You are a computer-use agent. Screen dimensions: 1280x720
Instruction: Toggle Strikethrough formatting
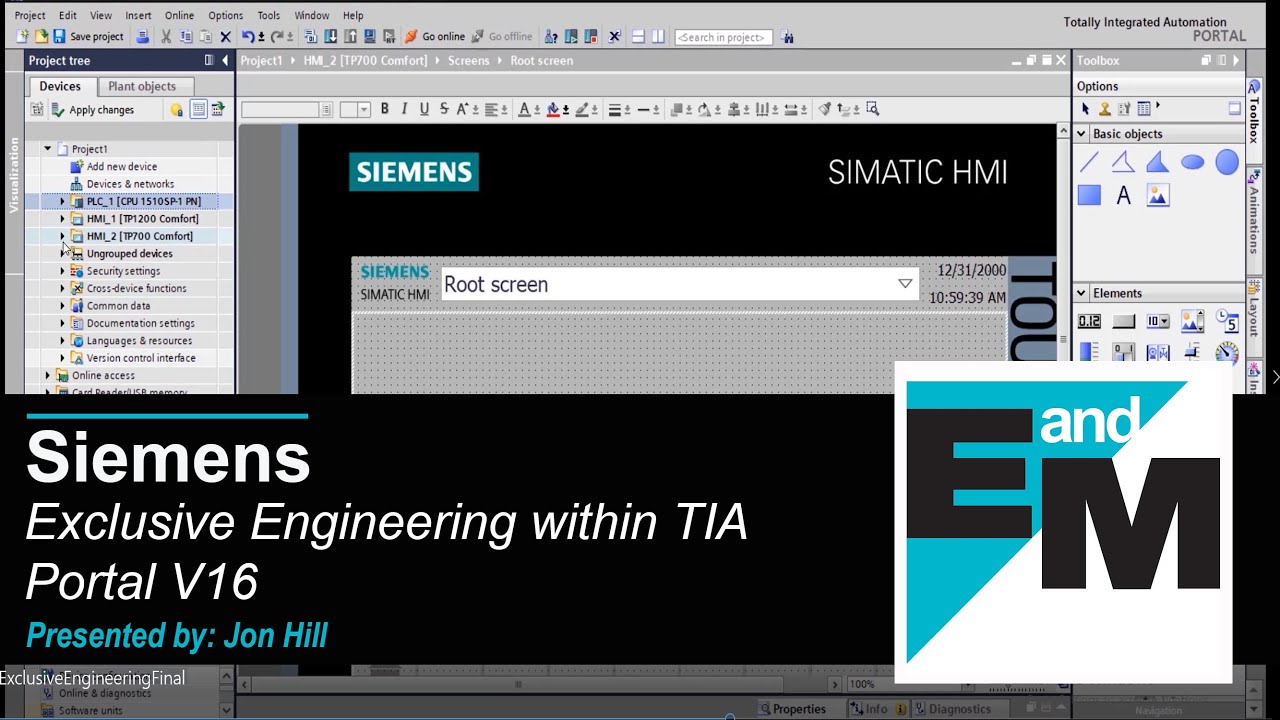444,109
